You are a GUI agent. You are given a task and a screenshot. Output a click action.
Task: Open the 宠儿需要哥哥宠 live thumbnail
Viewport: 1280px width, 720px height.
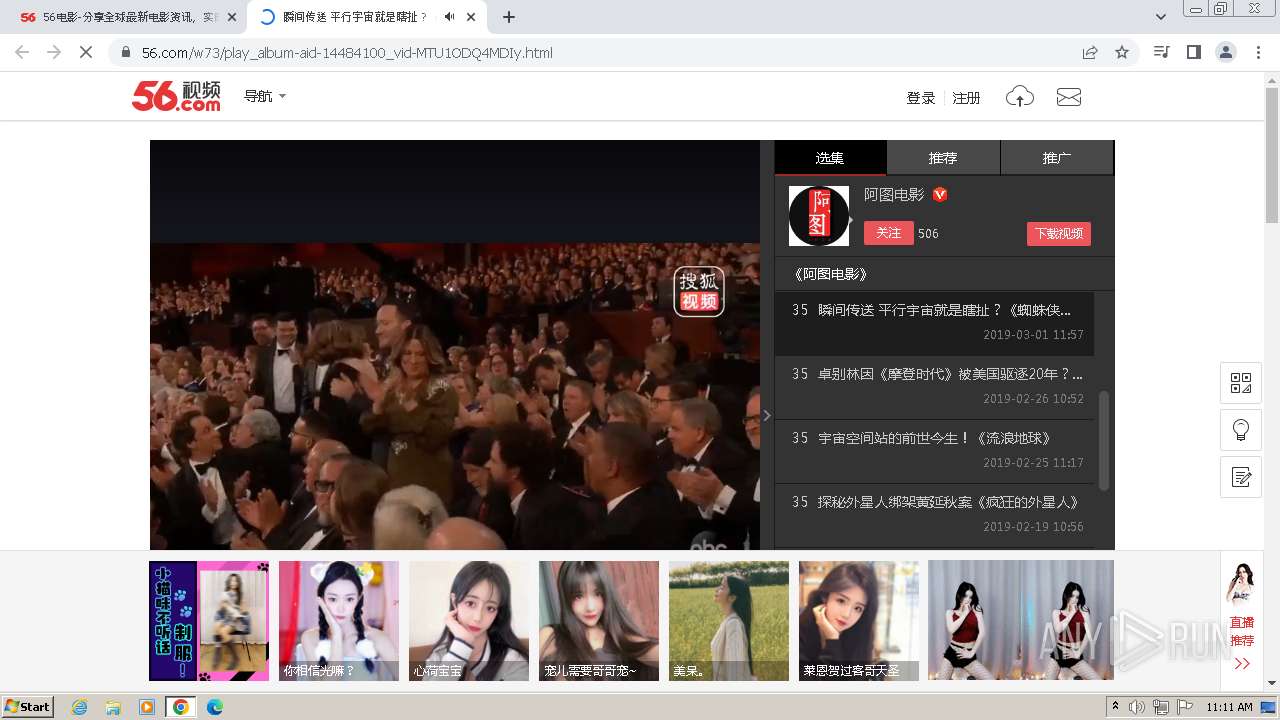(x=599, y=621)
